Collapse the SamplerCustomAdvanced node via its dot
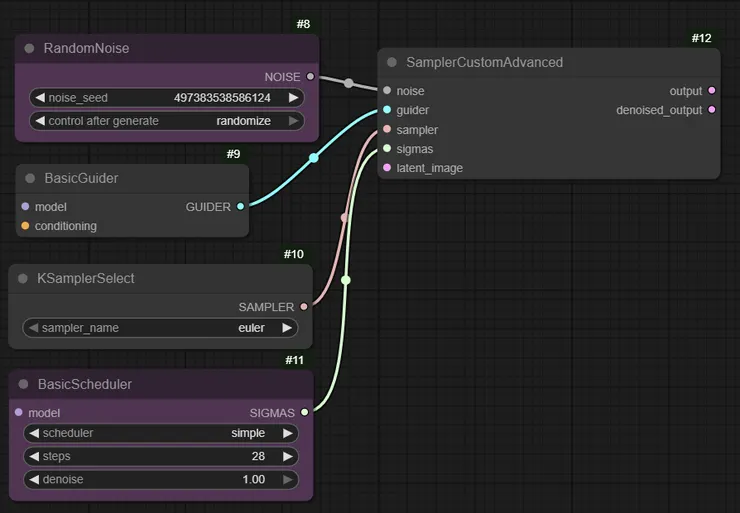Screen dimensions: 740x513 pyautogui.click(x=392, y=62)
